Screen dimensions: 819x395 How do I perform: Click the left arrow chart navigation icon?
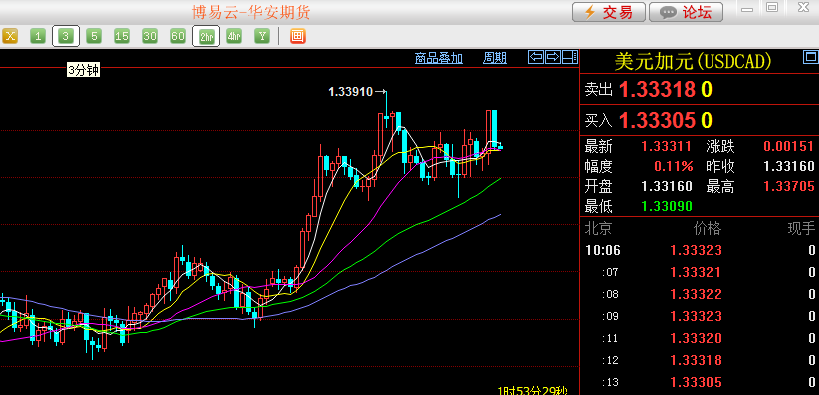click(535, 57)
